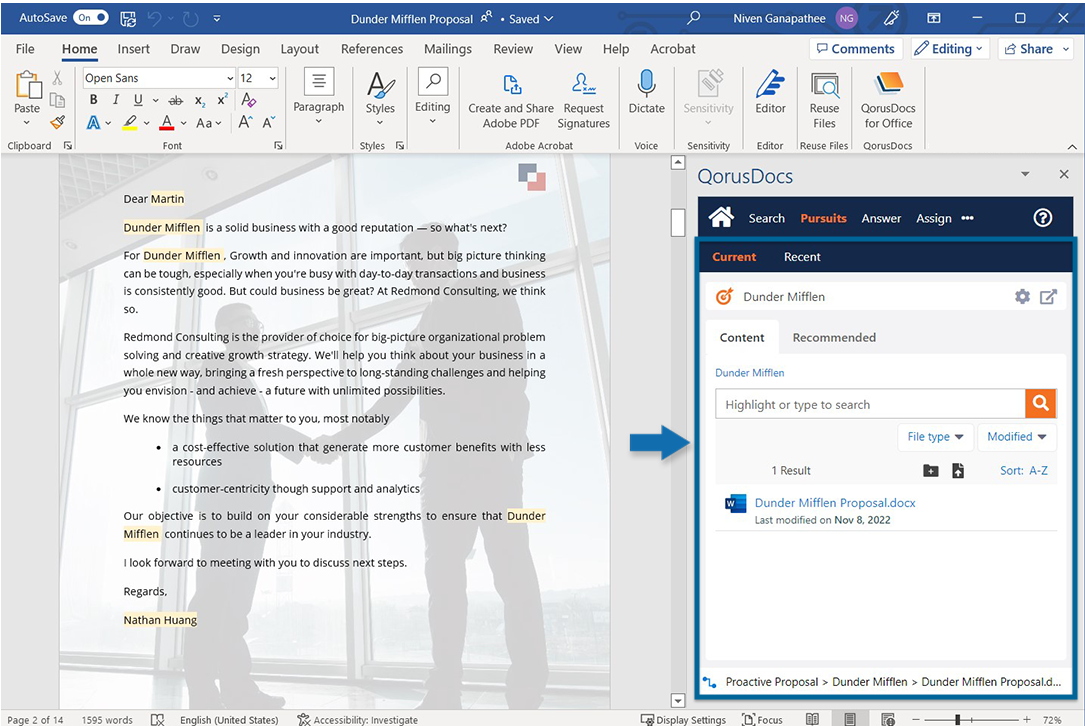The width and height of the screenshot is (1085, 726).
Task: Click the Dunder Mifflen breadcrumb link
Action: point(749,372)
